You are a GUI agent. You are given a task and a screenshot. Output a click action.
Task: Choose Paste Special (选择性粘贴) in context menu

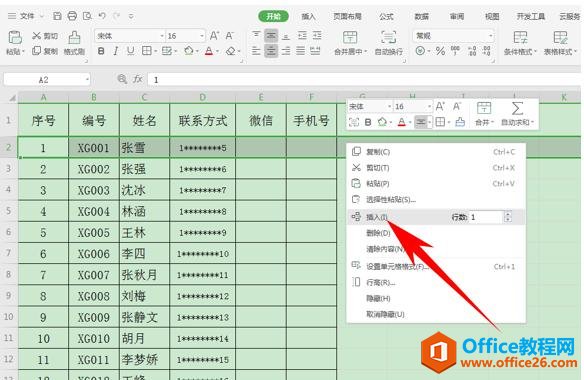tap(436, 199)
